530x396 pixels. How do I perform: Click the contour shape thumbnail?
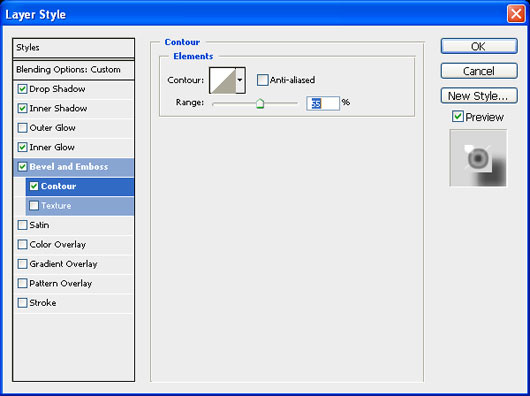tap(222, 80)
